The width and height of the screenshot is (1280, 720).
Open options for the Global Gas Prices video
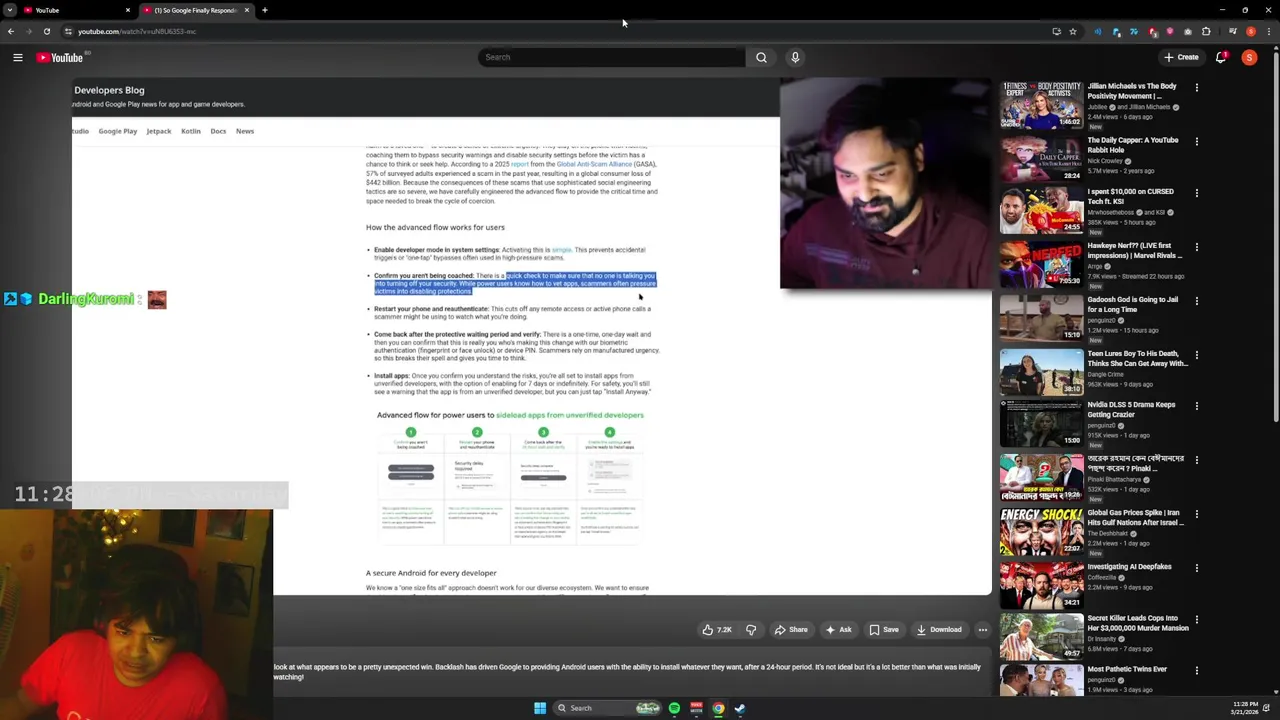coord(1196,515)
